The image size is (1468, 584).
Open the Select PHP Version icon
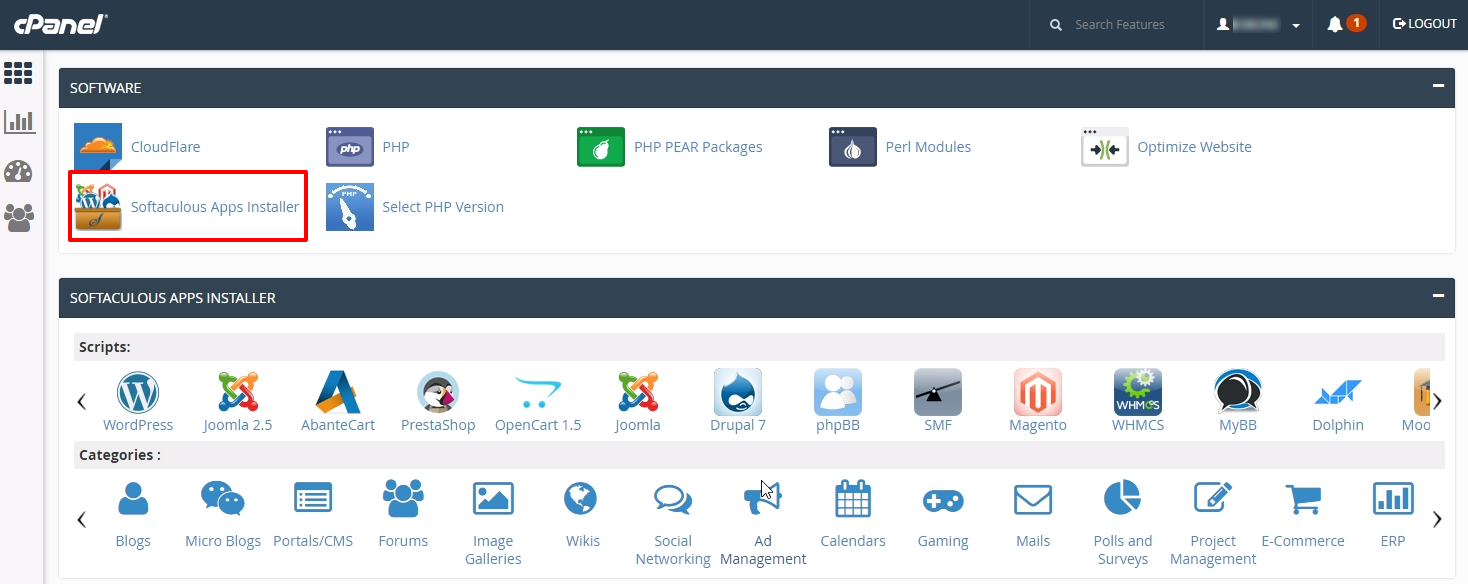click(x=350, y=207)
